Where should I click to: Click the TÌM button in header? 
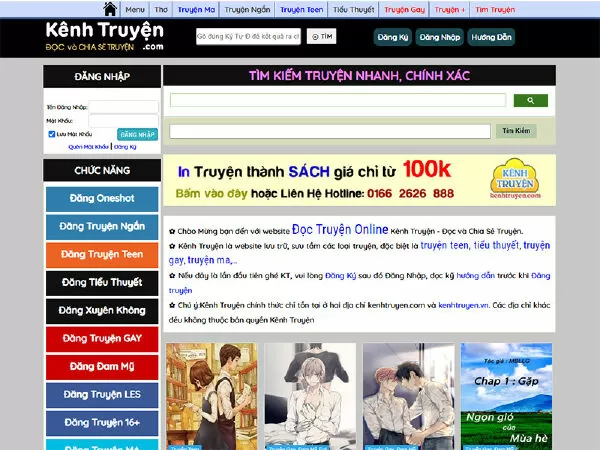click(321, 36)
